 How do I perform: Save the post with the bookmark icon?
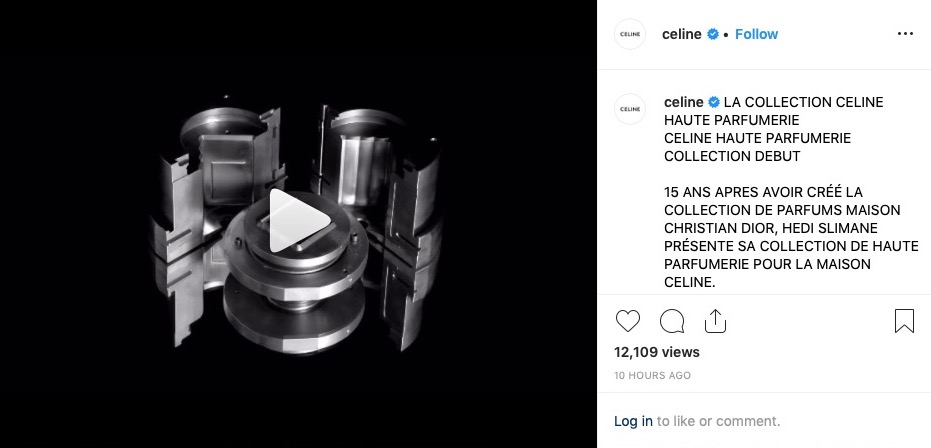904,321
